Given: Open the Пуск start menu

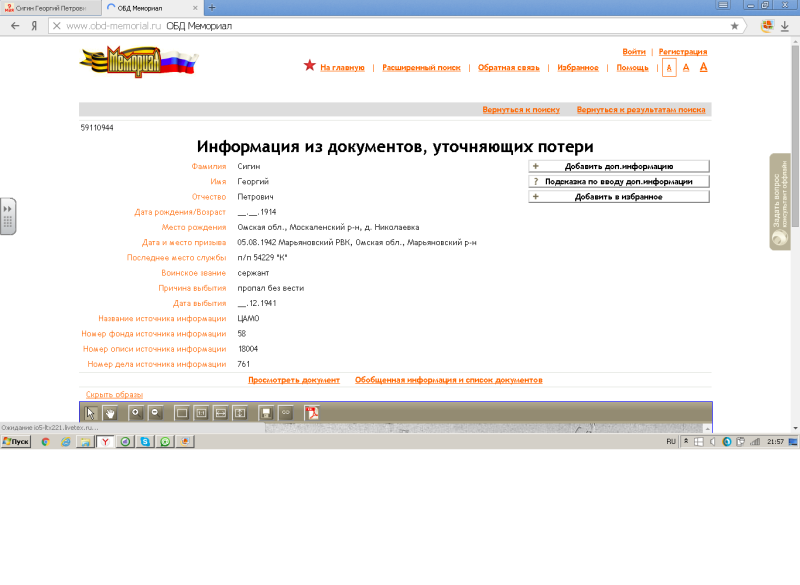Looking at the screenshot, I should (x=16, y=442).
